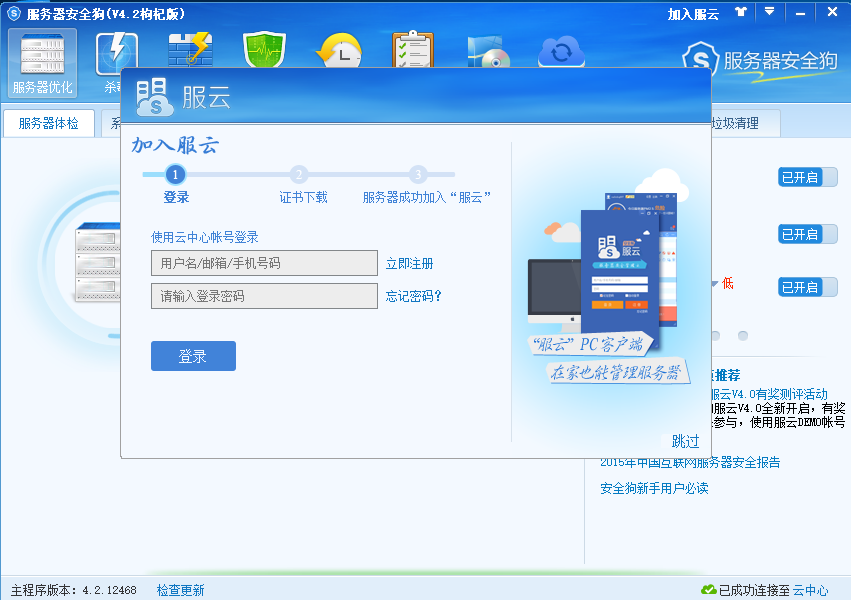
Task: Toggle the third 已开启 switch
Action: (x=808, y=287)
